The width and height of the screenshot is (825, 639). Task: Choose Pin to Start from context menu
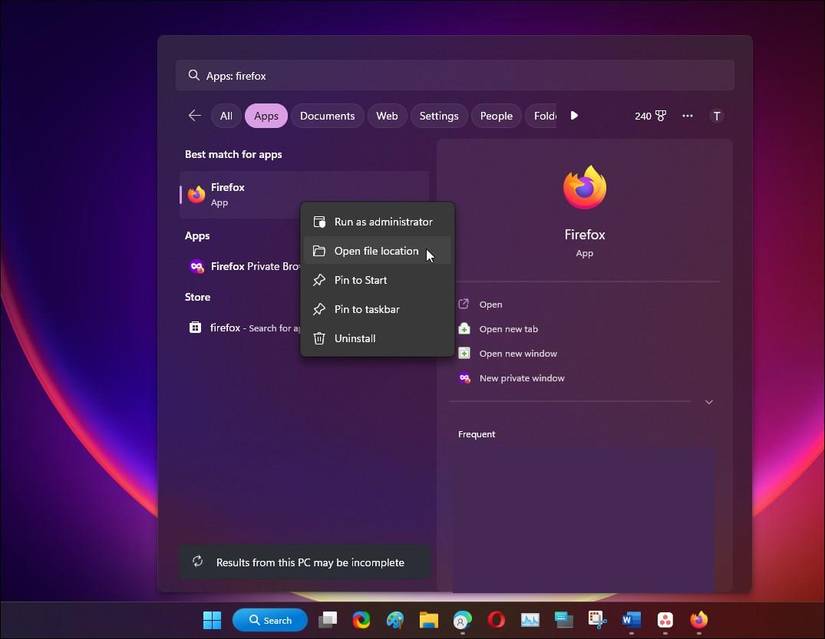[377, 280]
